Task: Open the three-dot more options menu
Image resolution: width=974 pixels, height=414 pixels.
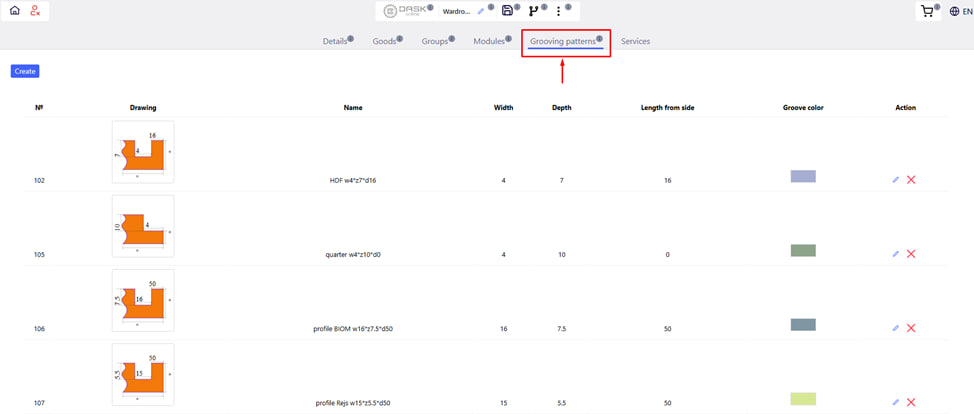Action: 558,12
